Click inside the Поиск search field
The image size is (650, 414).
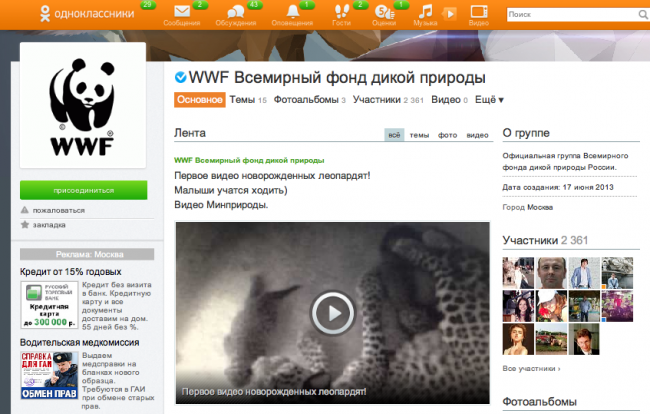(x=572, y=15)
